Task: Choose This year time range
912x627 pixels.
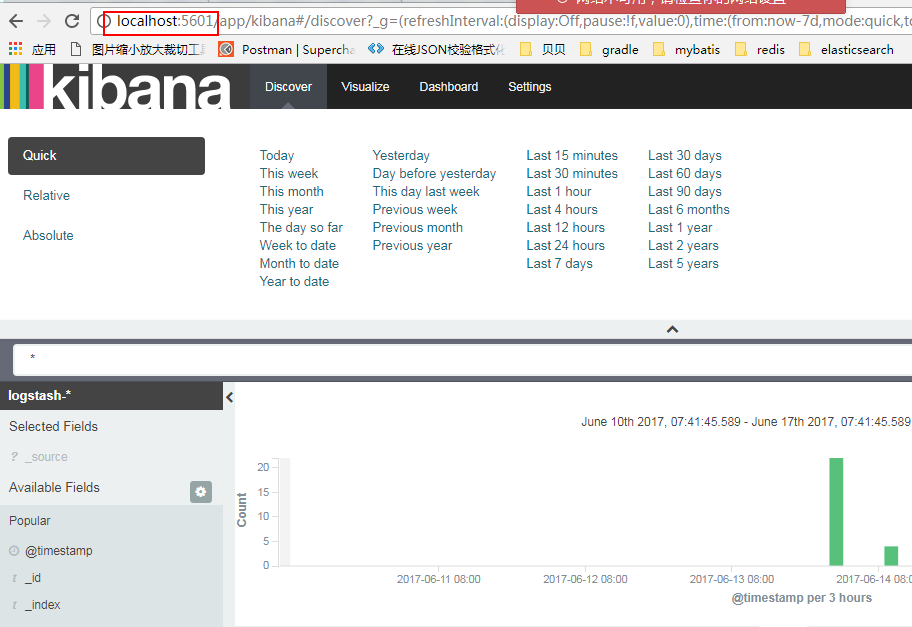Action: pos(286,209)
